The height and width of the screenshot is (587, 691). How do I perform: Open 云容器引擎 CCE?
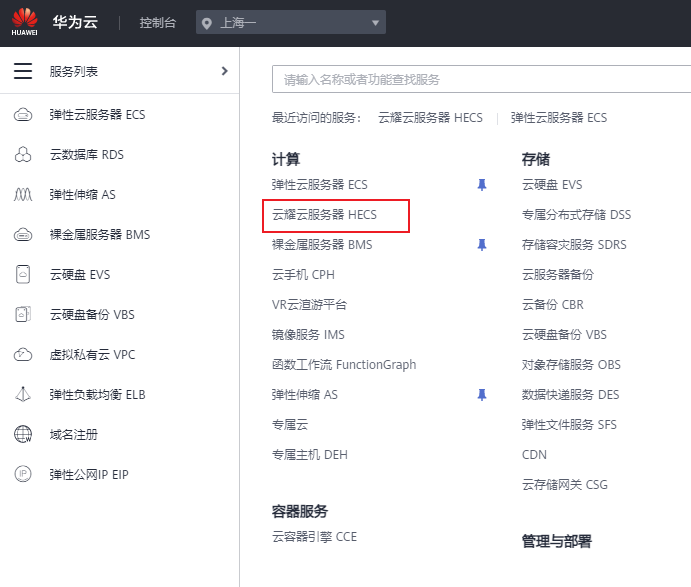click(314, 537)
